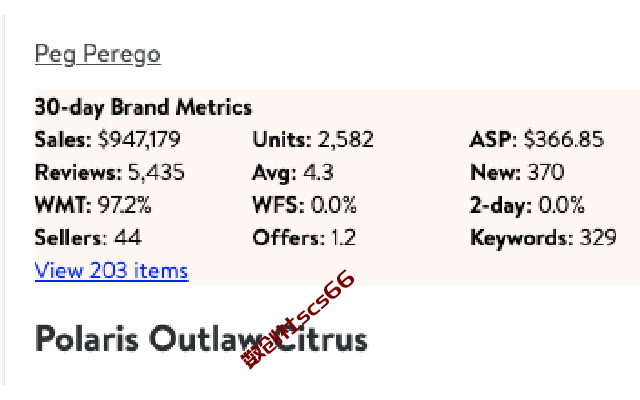Select the Polaris Outlaw Citrus product title
The height and width of the screenshot is (400, 640).
coord(201,339)
